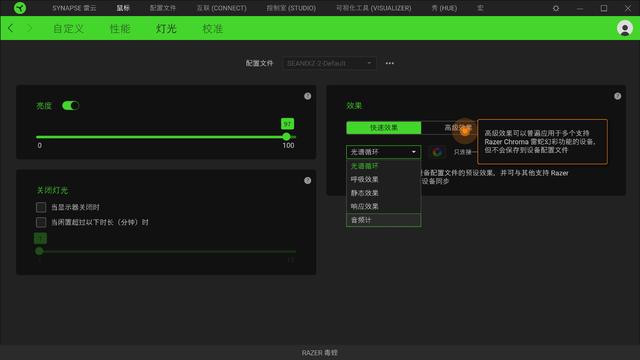This screenshot has height=360, width=640.
Task: Open the user profile avatar
Action: tap(624, 28)
